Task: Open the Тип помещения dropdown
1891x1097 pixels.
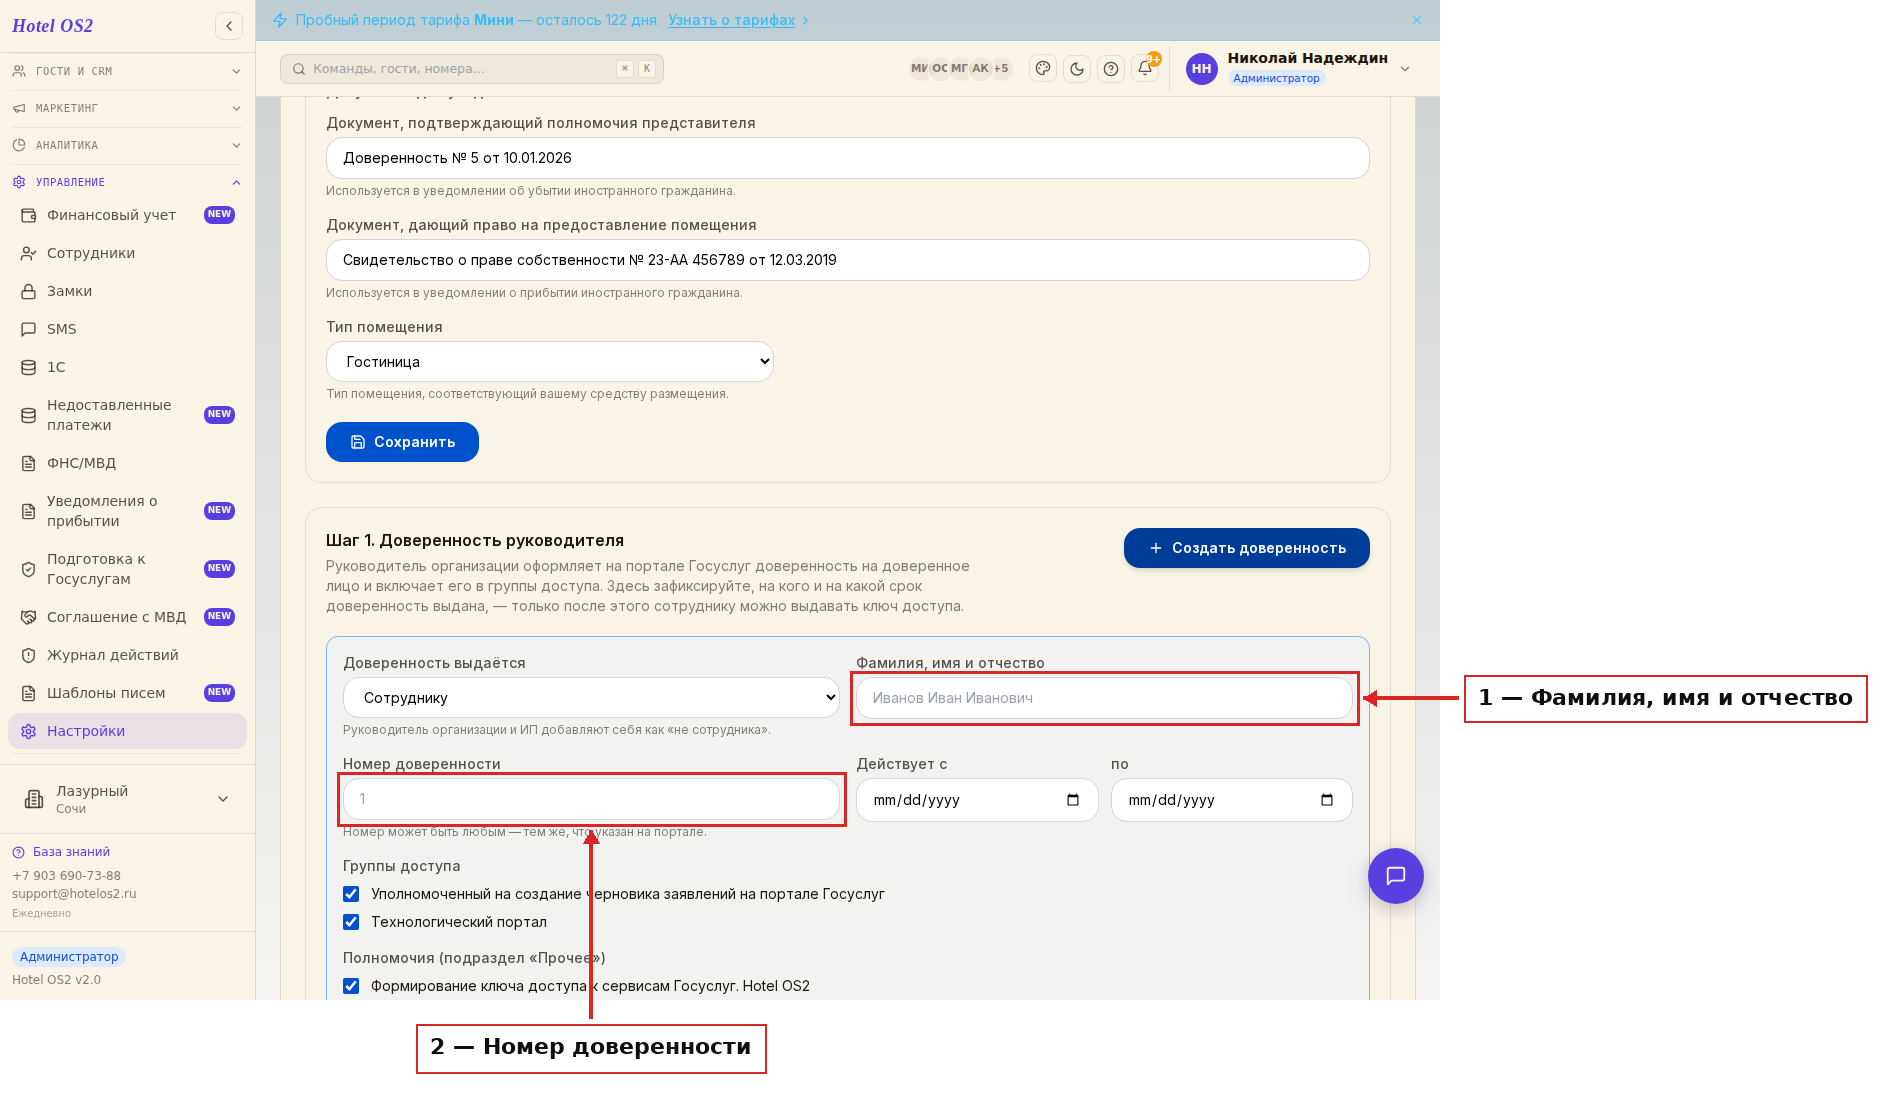Action: [550, 362]
